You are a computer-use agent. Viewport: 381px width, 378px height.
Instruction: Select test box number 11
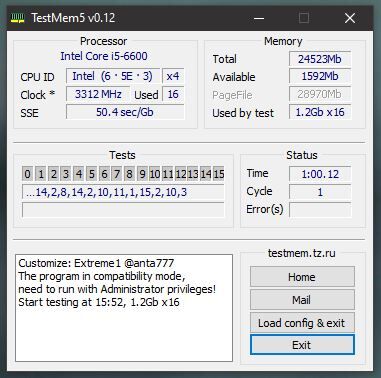(168, 174)
